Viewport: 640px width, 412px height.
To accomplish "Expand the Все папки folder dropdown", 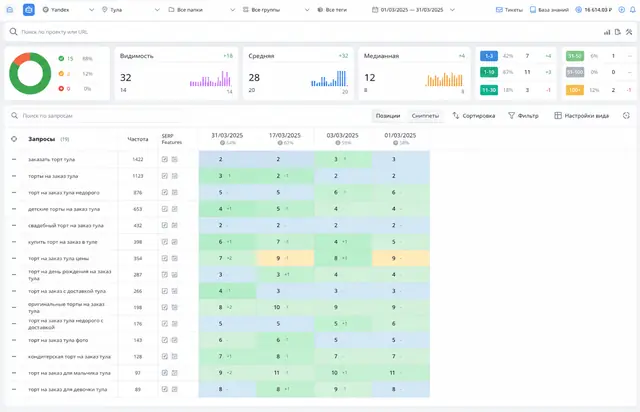I will pyautogui.click(x=202, y=10).
